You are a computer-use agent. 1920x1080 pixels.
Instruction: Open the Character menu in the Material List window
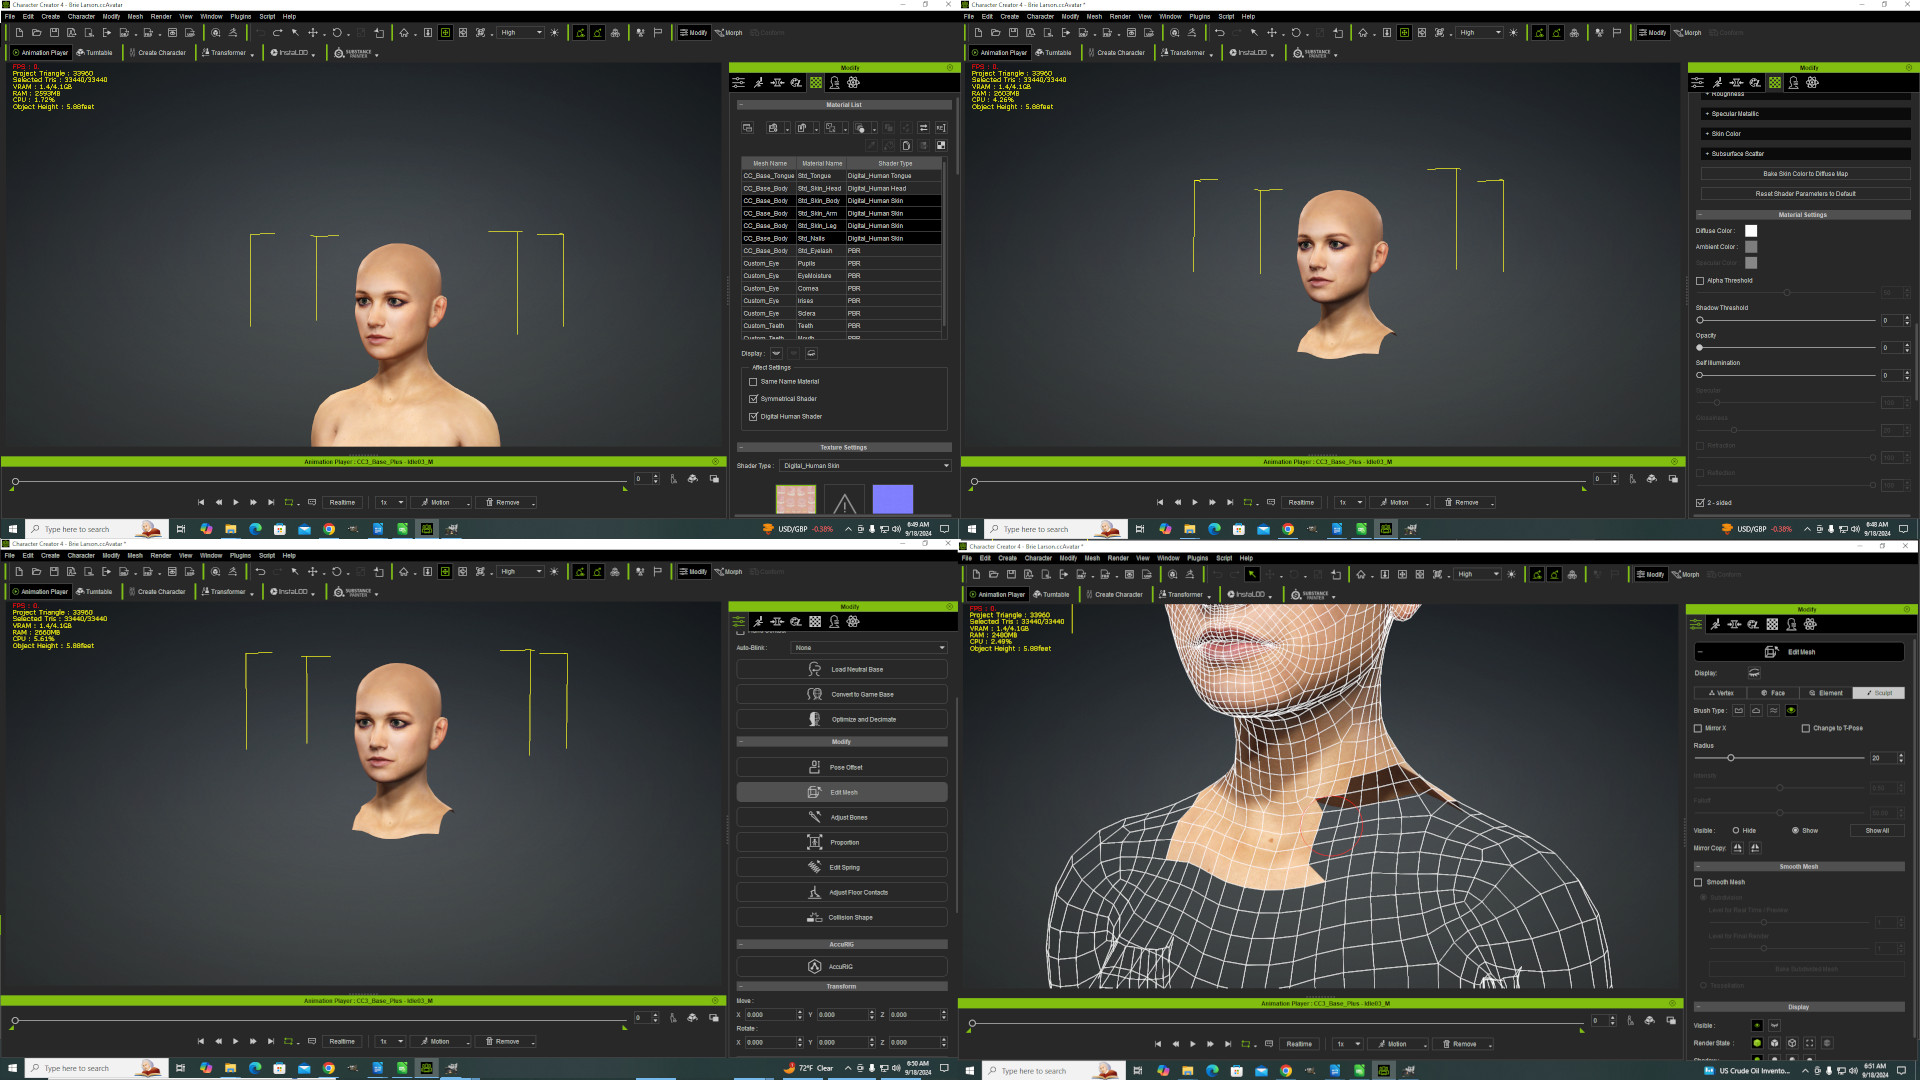coord(81,17)
